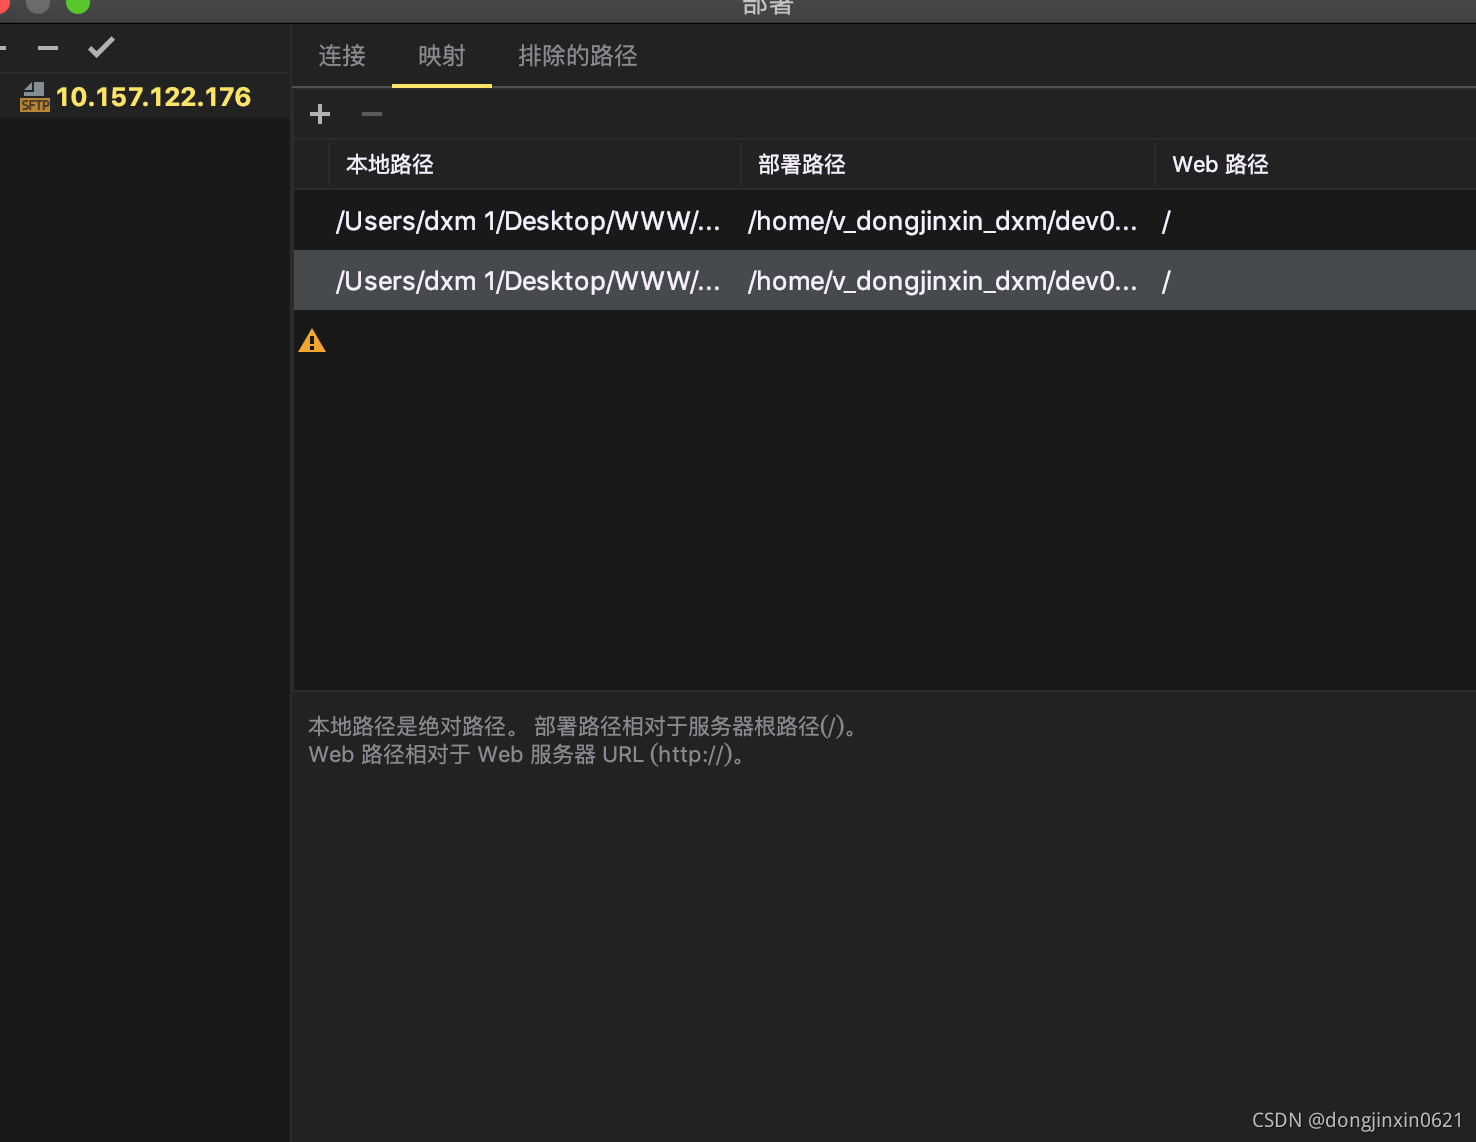
Task: Click the Web 路径 column header
Action: [1219, 164]
